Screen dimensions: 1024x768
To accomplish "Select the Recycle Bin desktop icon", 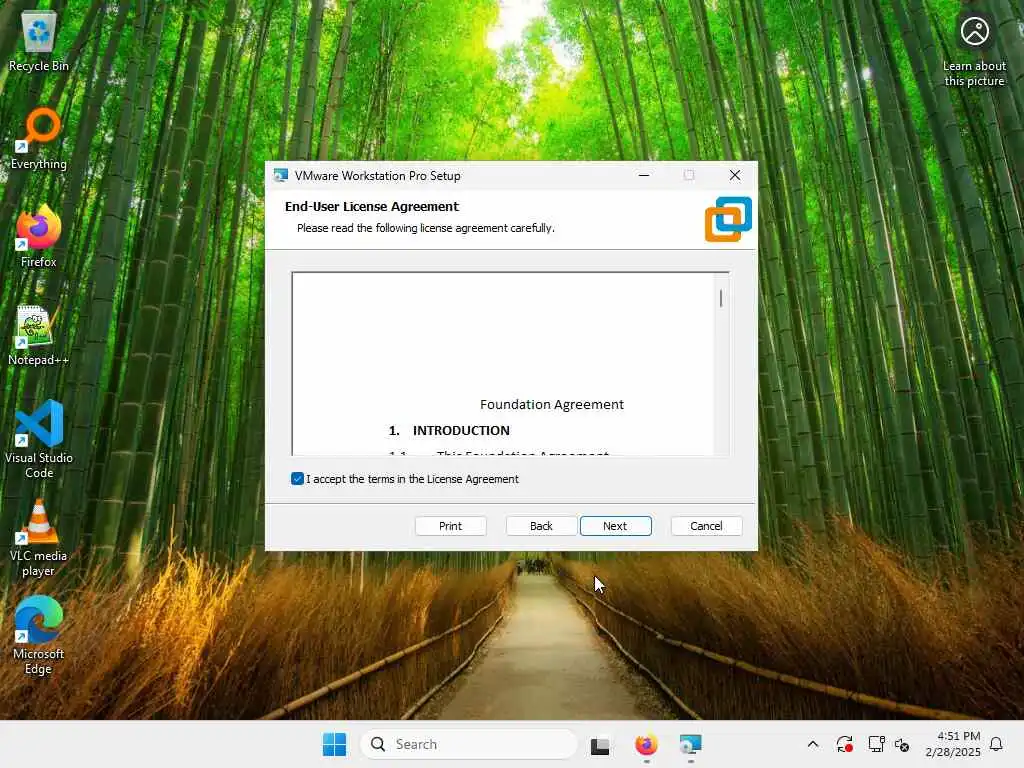I will (39, 42).
